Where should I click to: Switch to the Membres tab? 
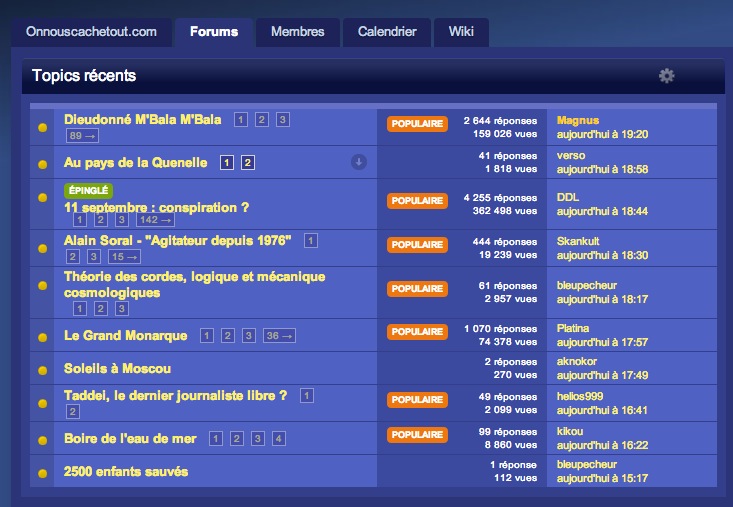pyautogui.click(x=297, y=32)
